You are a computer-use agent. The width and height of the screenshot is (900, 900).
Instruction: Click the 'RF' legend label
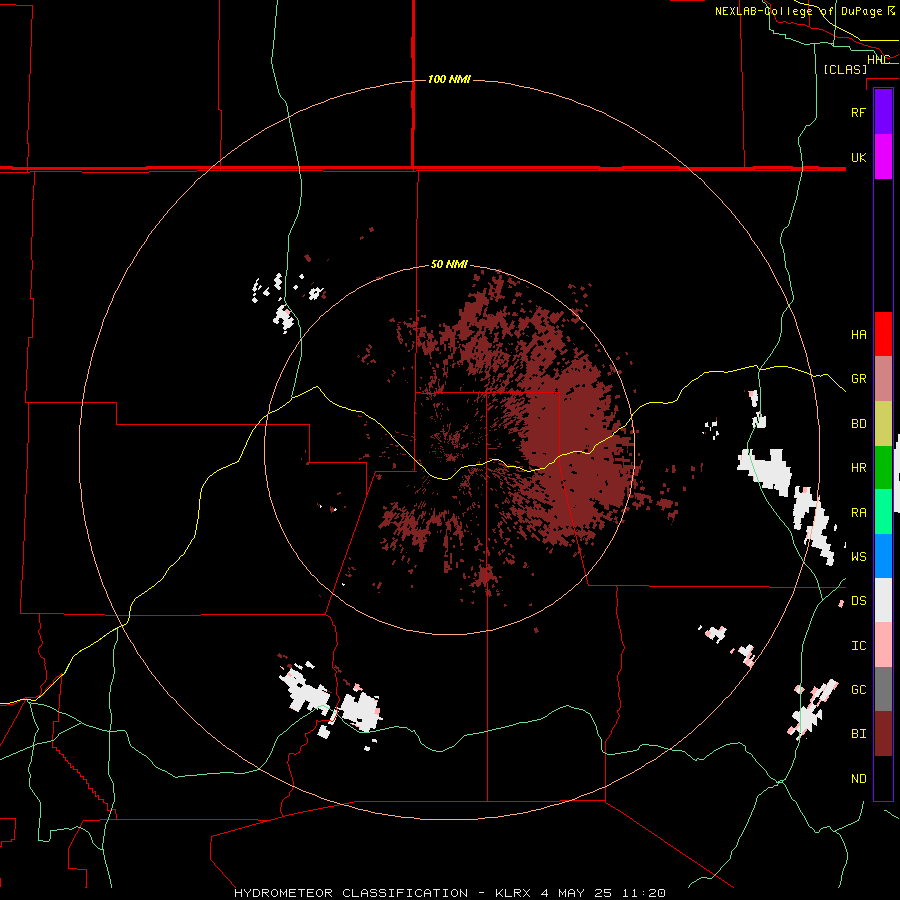[858, 112]
